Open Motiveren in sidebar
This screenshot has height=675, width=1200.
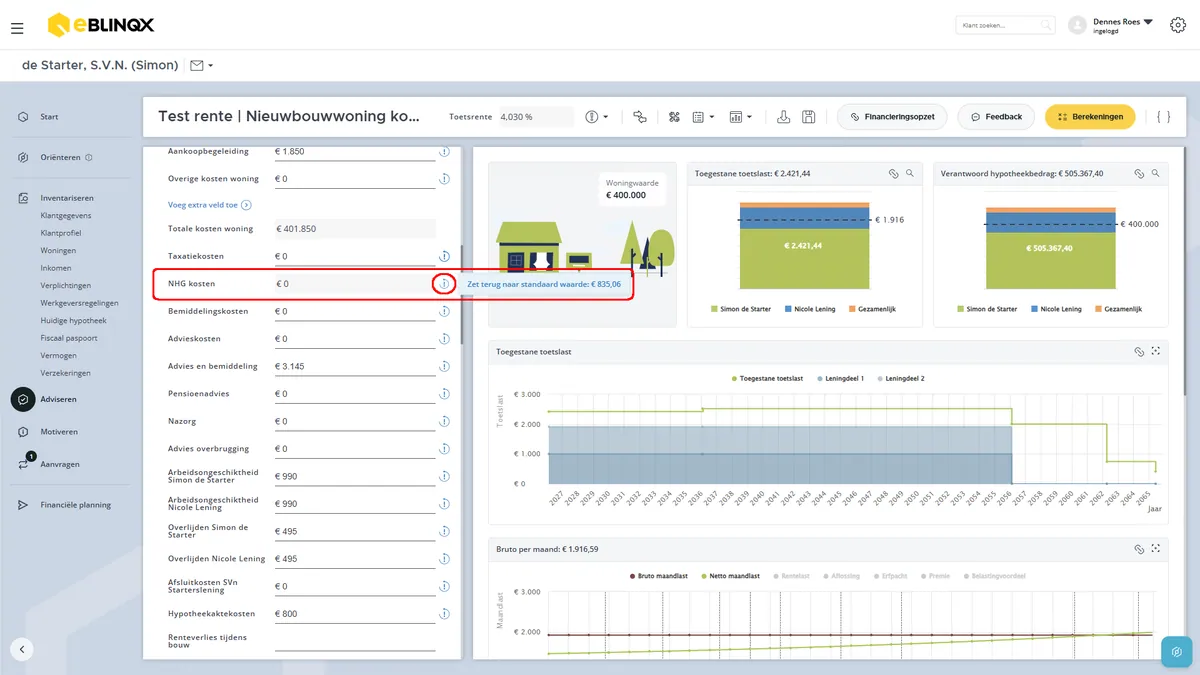pos(59,432)
